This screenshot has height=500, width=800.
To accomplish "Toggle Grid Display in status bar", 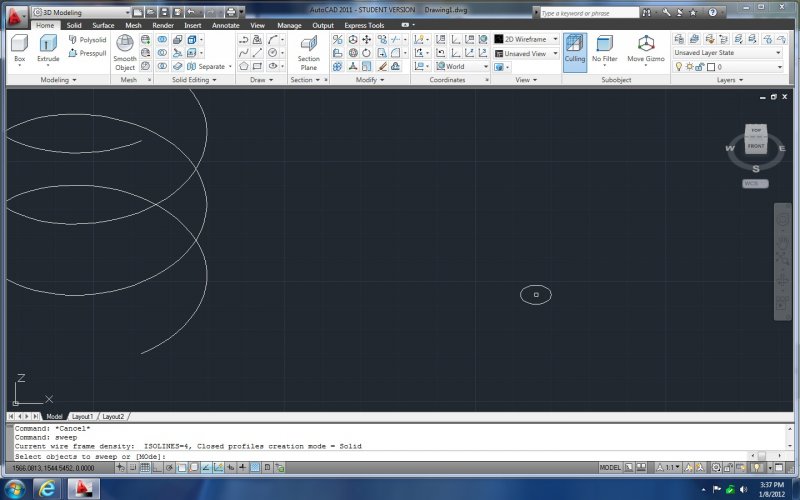I will click(145, 467).
